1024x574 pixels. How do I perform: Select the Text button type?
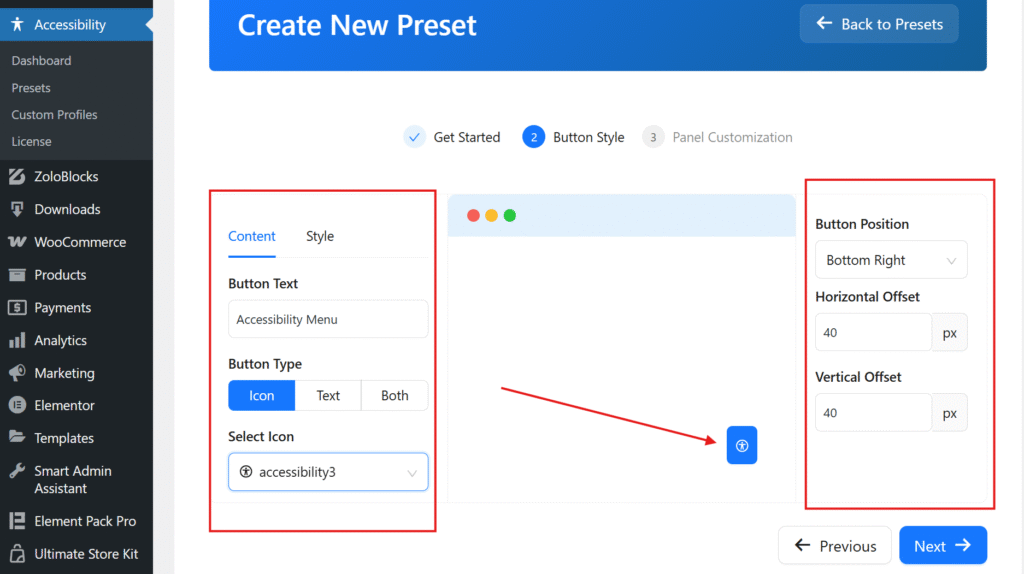328,396
